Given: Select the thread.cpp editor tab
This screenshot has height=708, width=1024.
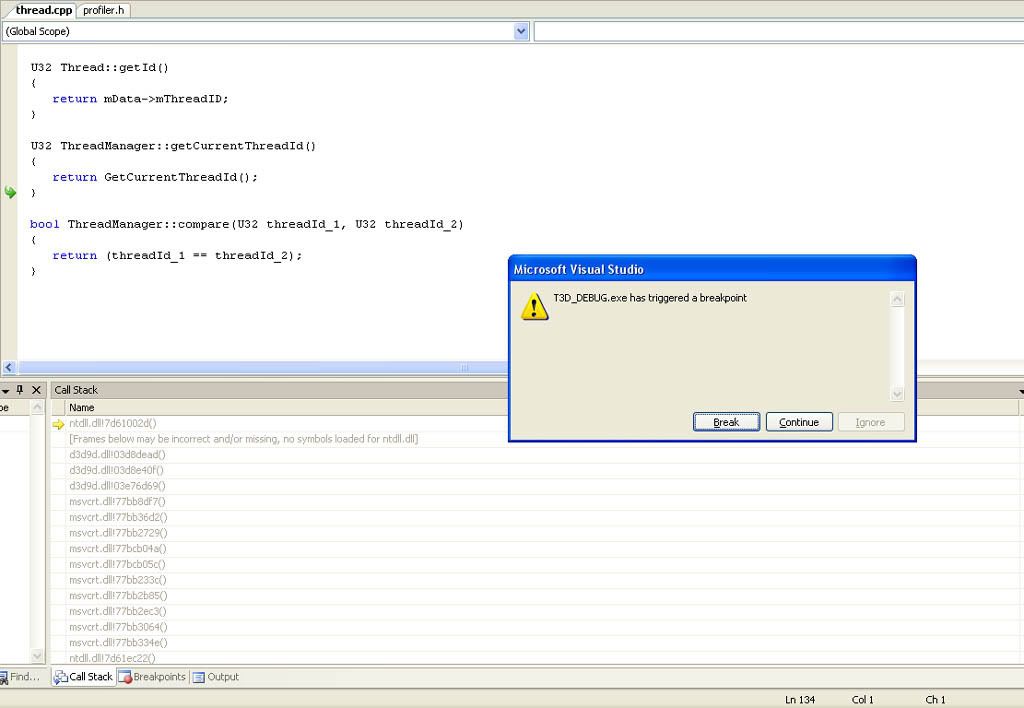Looking at the screenshot, I should pyautogui.click(x=43, y=10).
